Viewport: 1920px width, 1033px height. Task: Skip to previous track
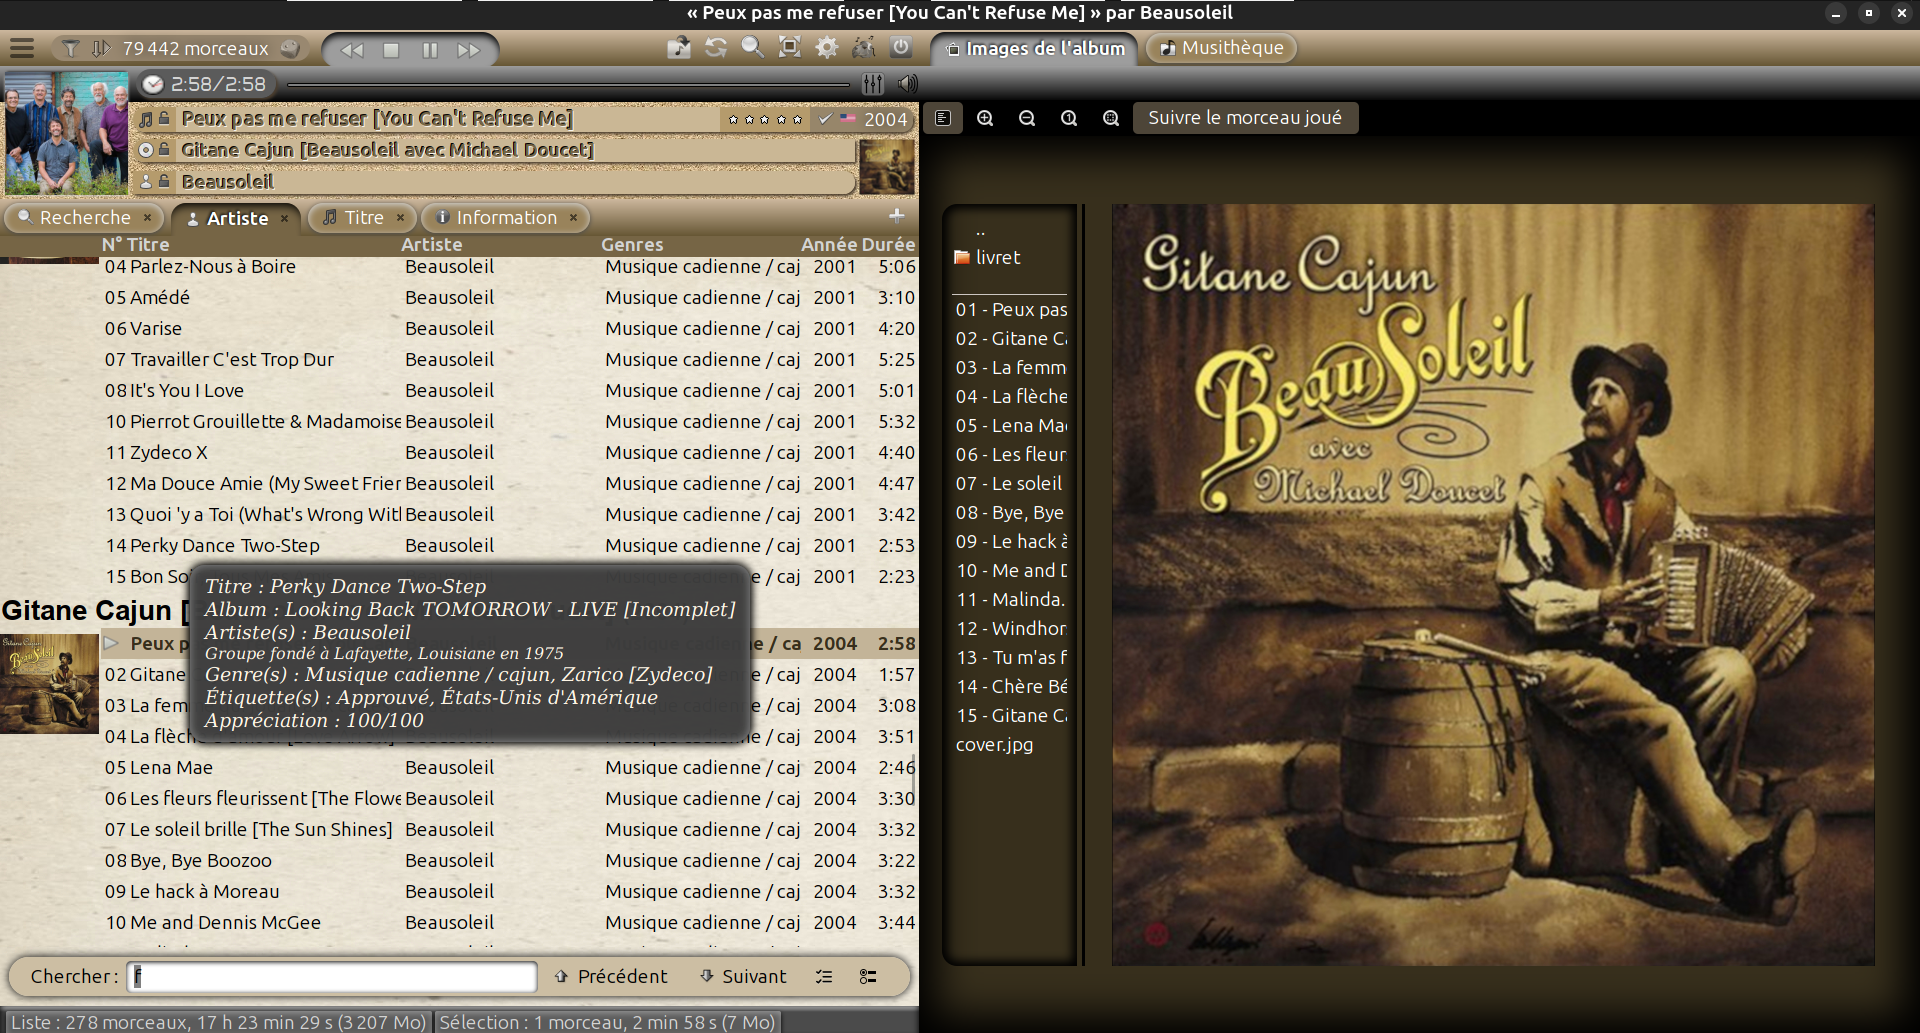(x=352, y=50)
